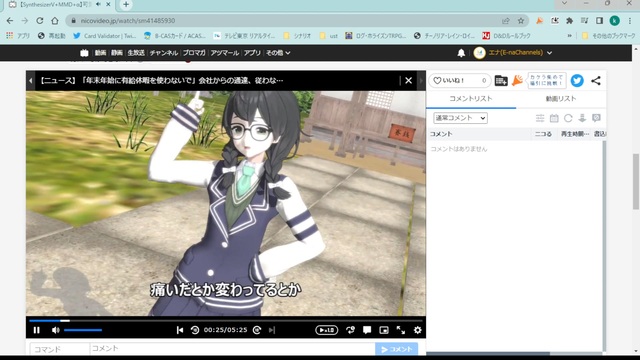The height and width of the screenshot is (360, 640).
Task: Like the video with いいね！ button
Action: pos(459,80)
